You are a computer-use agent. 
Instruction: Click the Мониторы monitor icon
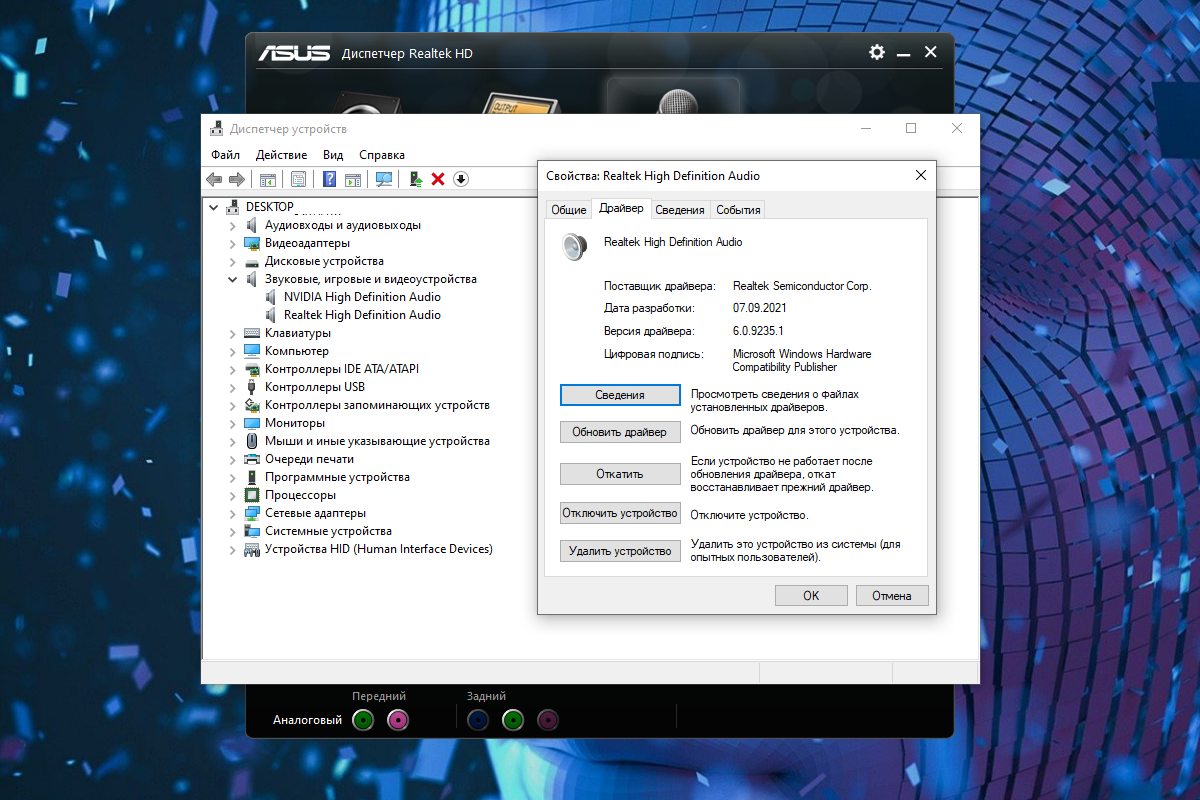[x=253, y=423]
